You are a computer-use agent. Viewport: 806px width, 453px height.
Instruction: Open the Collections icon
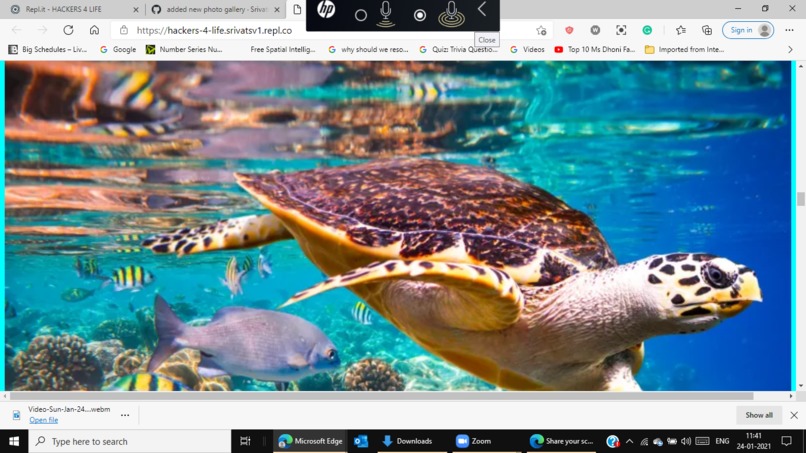[707, 30]
